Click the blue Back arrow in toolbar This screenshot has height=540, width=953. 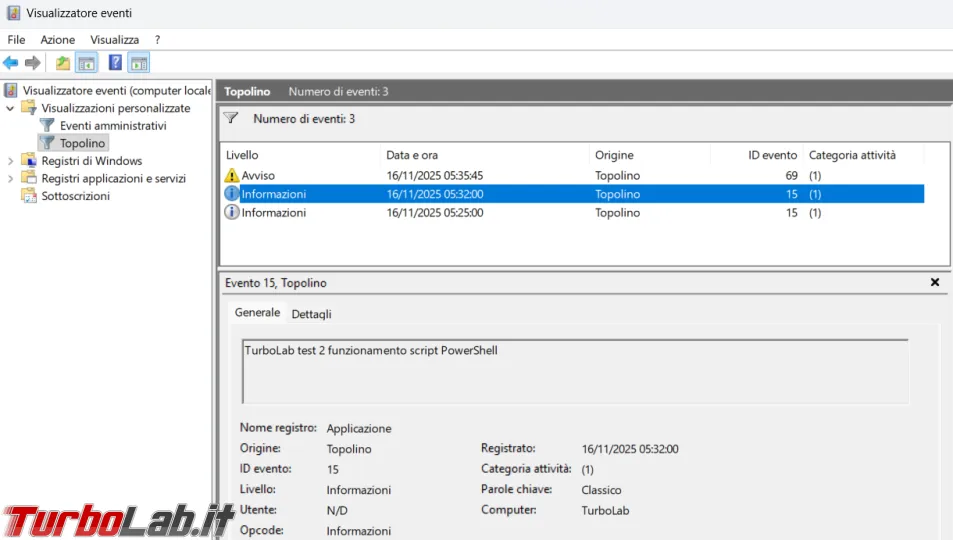[11, 63]
